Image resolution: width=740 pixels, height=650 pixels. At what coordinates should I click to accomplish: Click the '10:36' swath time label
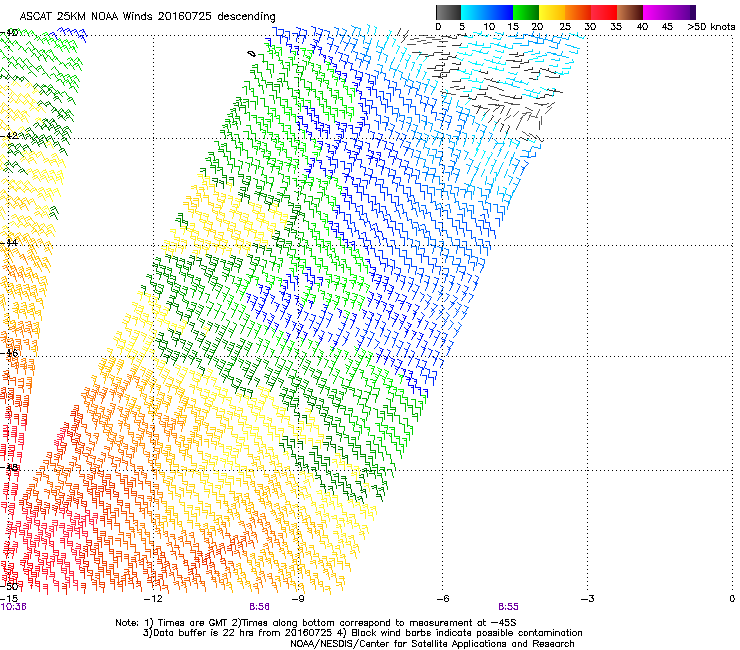pyautogui.click(x=13, y=607)
